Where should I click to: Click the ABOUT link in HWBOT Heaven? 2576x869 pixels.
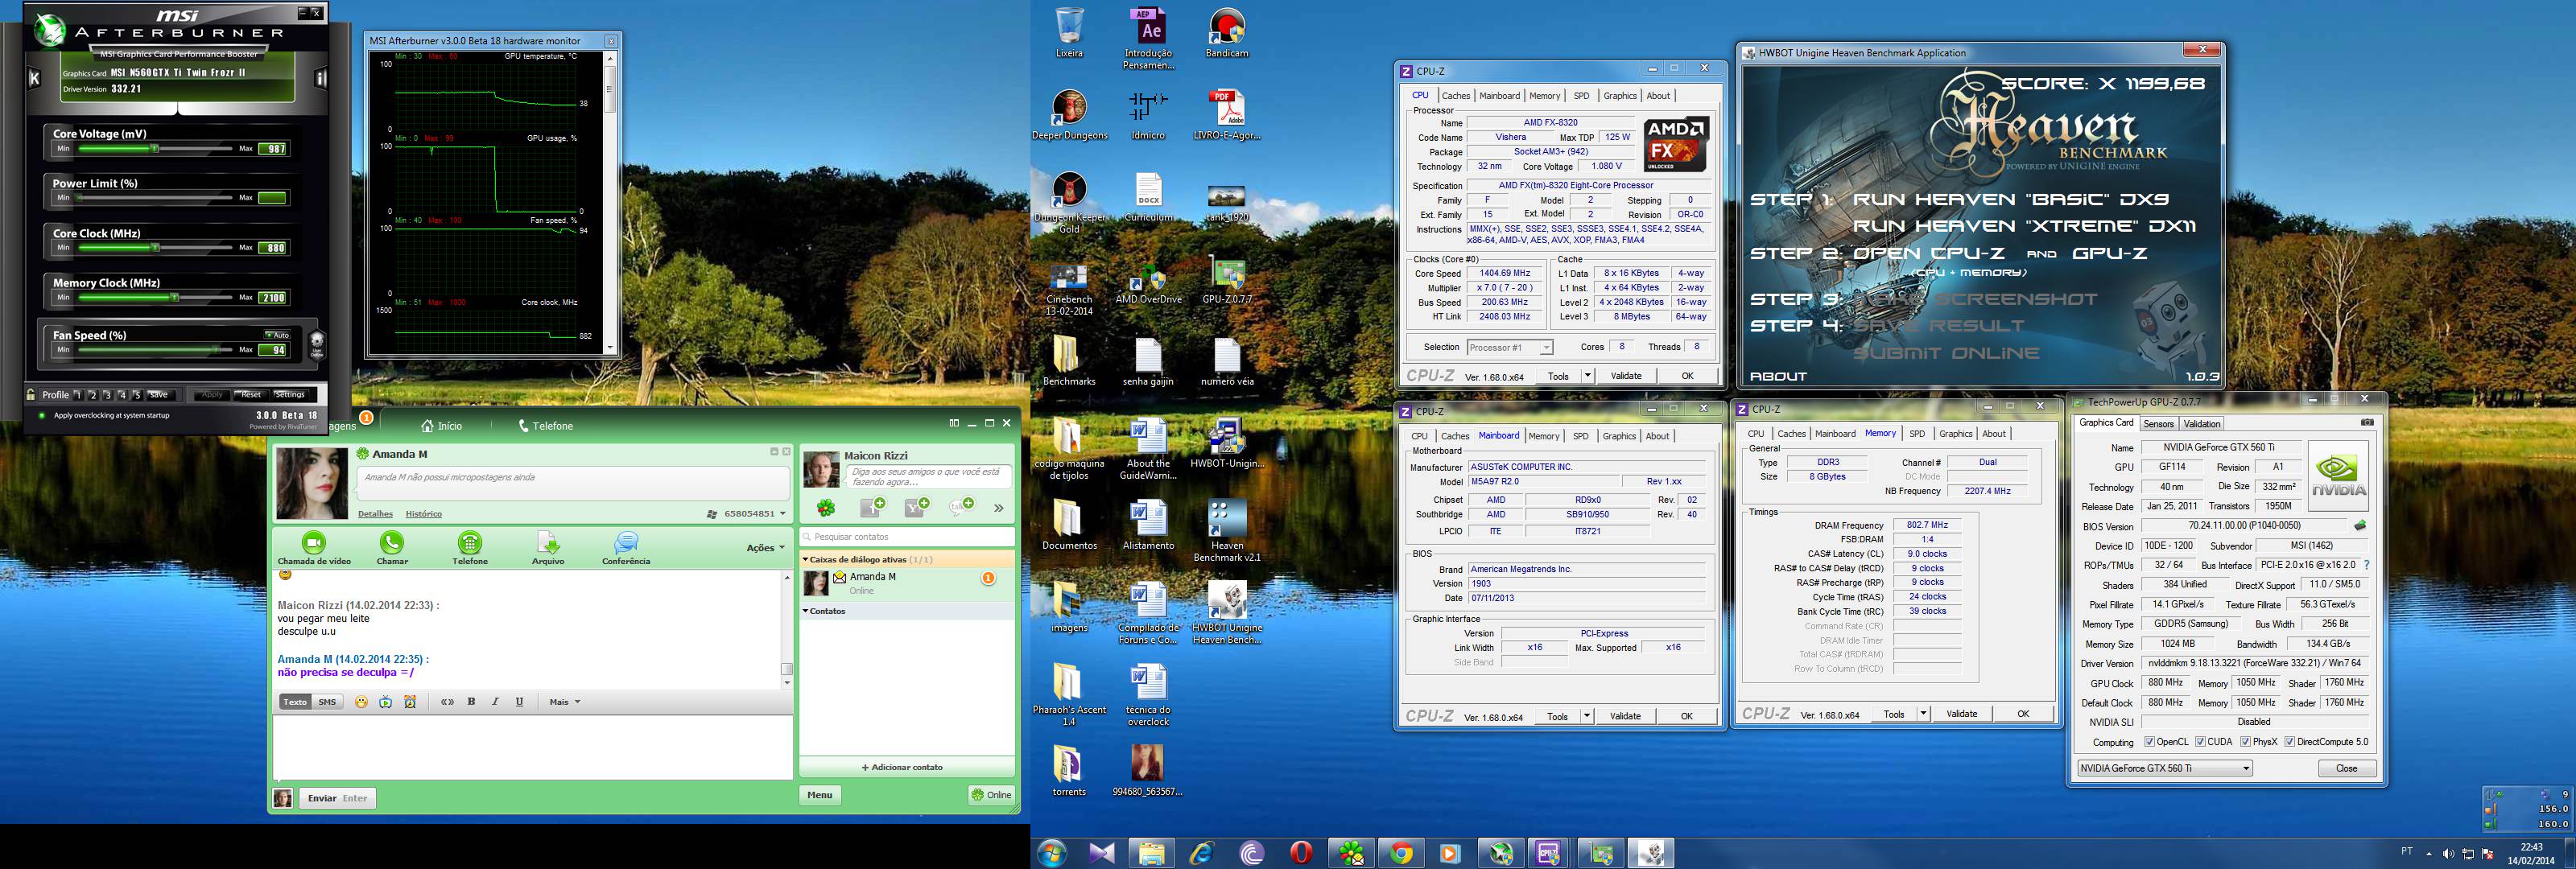1778,377
